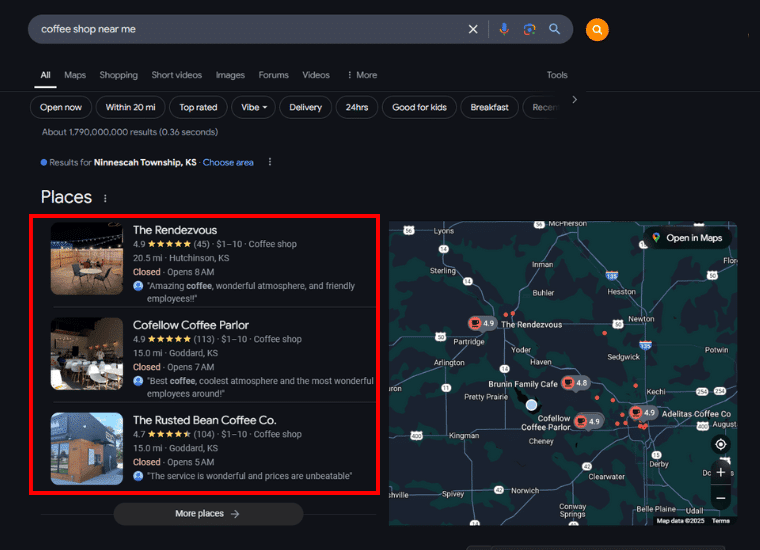Click the 'Opens 7 AM' hours text
760x550 pixels.
coord(190,367)
